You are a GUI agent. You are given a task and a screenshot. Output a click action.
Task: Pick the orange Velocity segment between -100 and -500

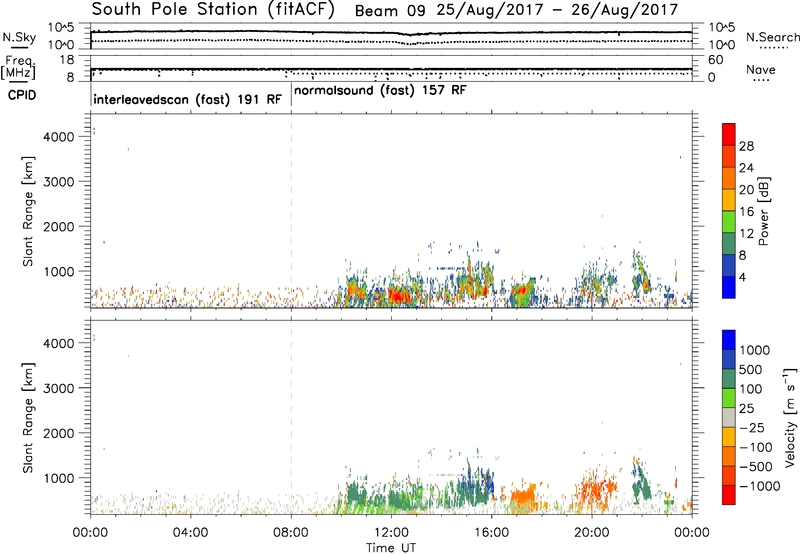pyautogui.click(x=729, y=456)
